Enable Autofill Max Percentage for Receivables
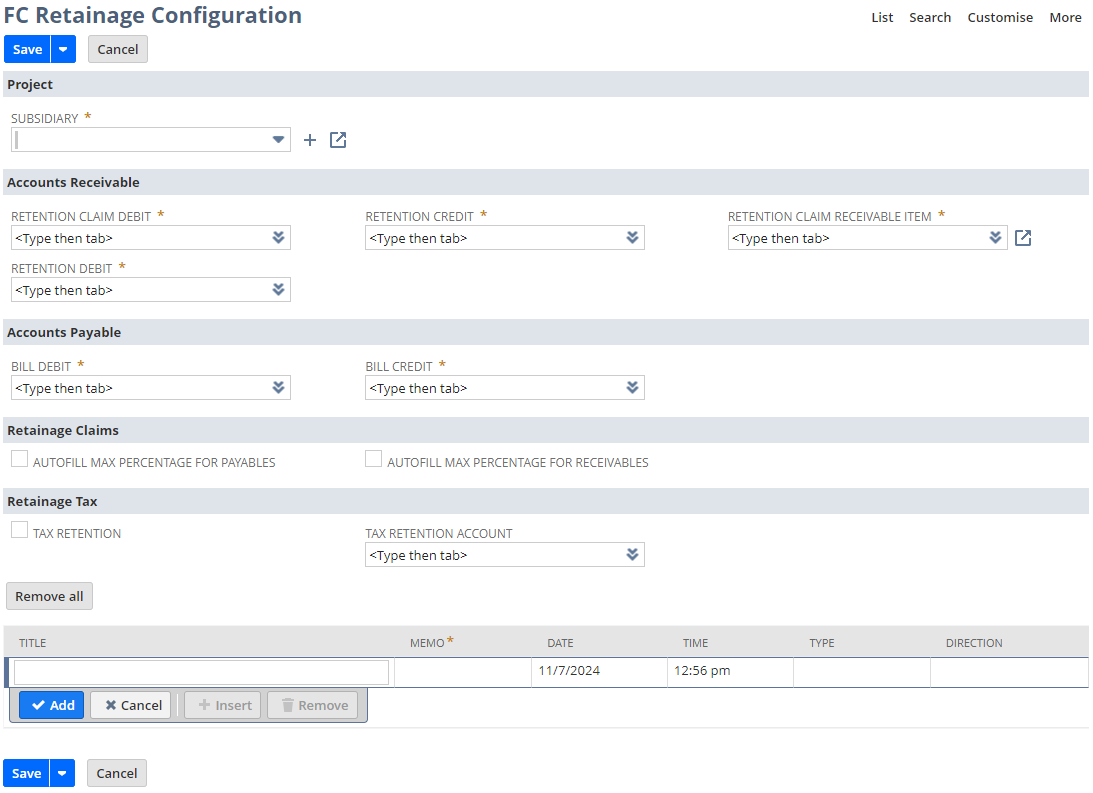This screenshot has height=793, width=1093. point(374,459)
